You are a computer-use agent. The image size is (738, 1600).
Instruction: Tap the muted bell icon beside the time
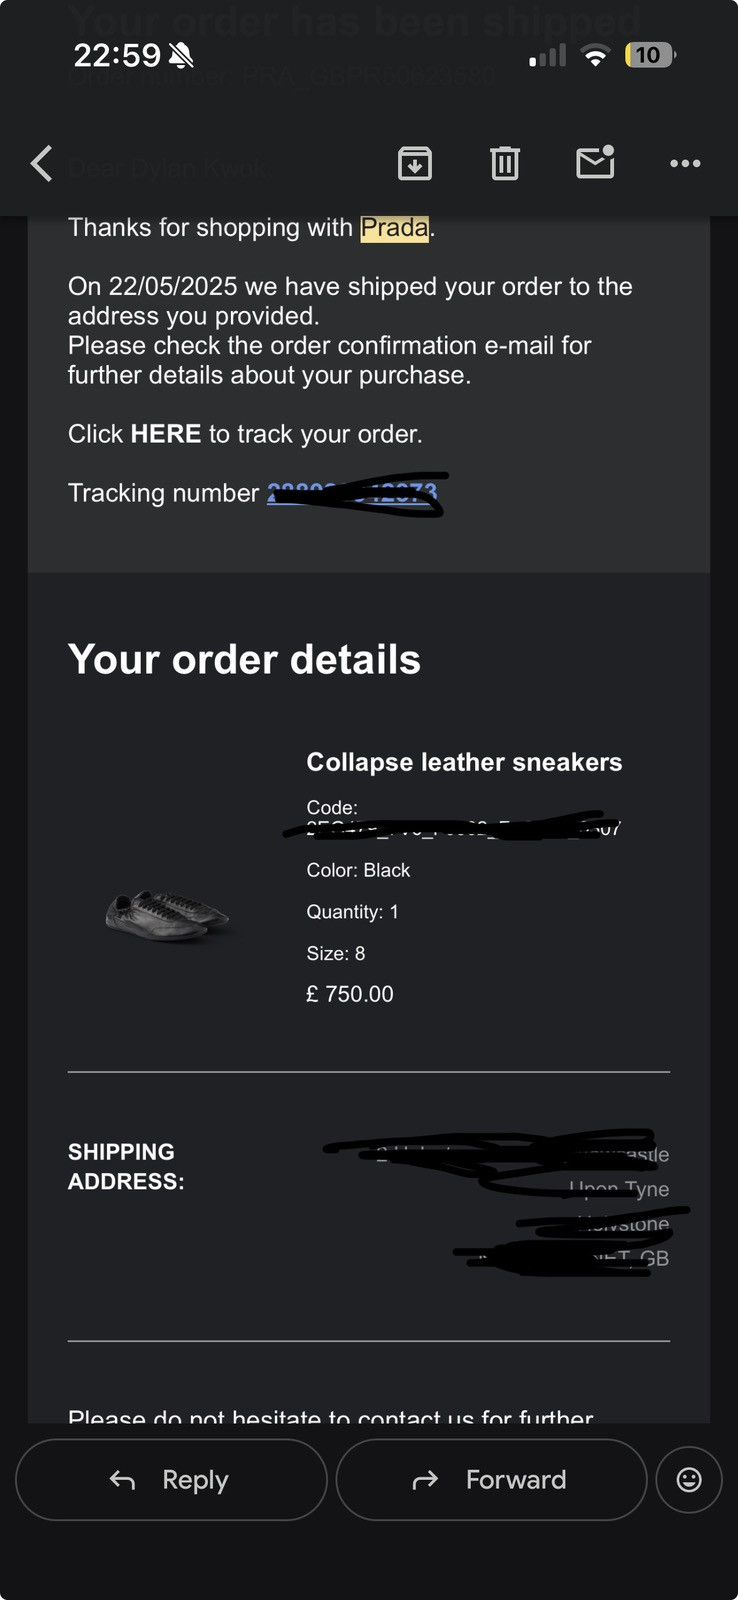pos(181,56)
